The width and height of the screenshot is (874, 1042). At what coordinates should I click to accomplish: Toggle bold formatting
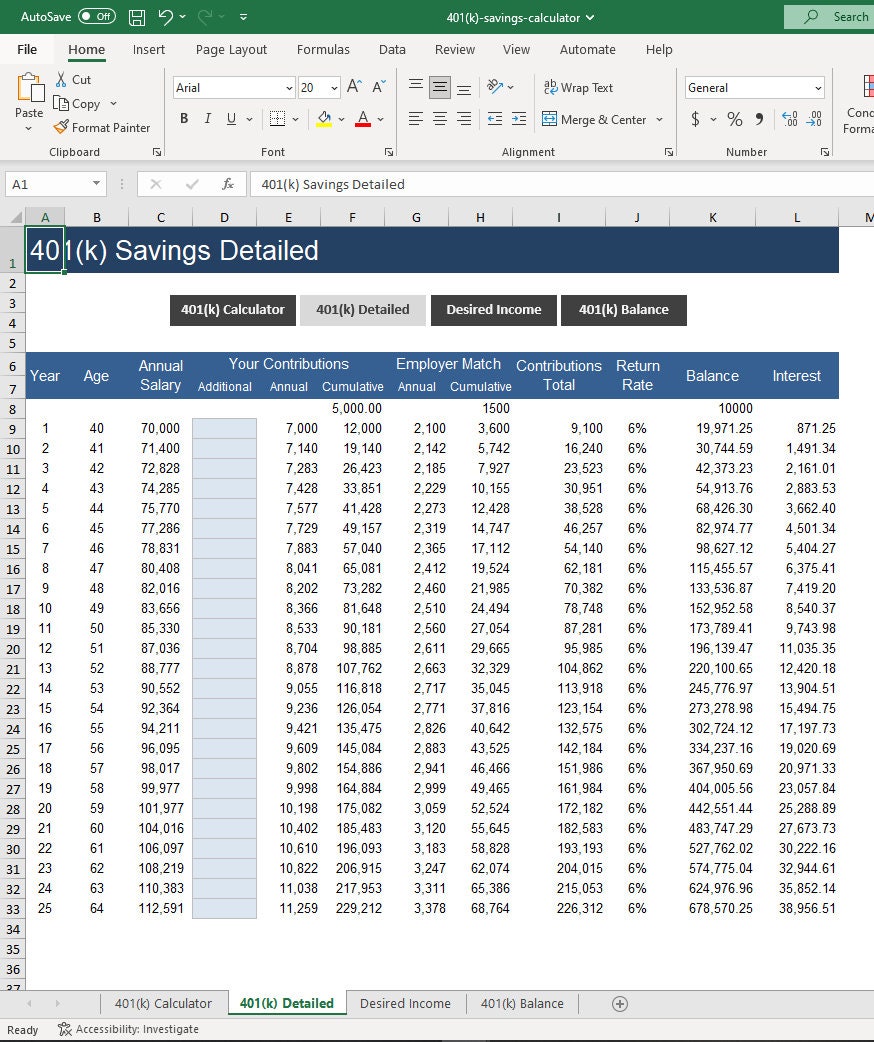pyautogui.click(x=184, y=118)
